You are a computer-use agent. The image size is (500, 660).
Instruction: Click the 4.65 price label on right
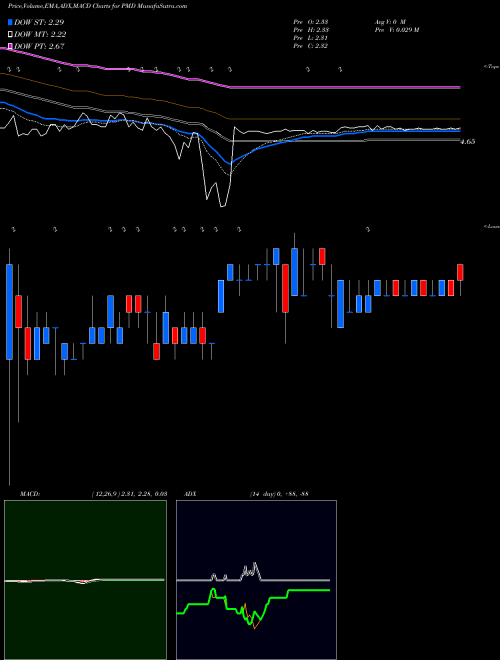pos(468,142)
